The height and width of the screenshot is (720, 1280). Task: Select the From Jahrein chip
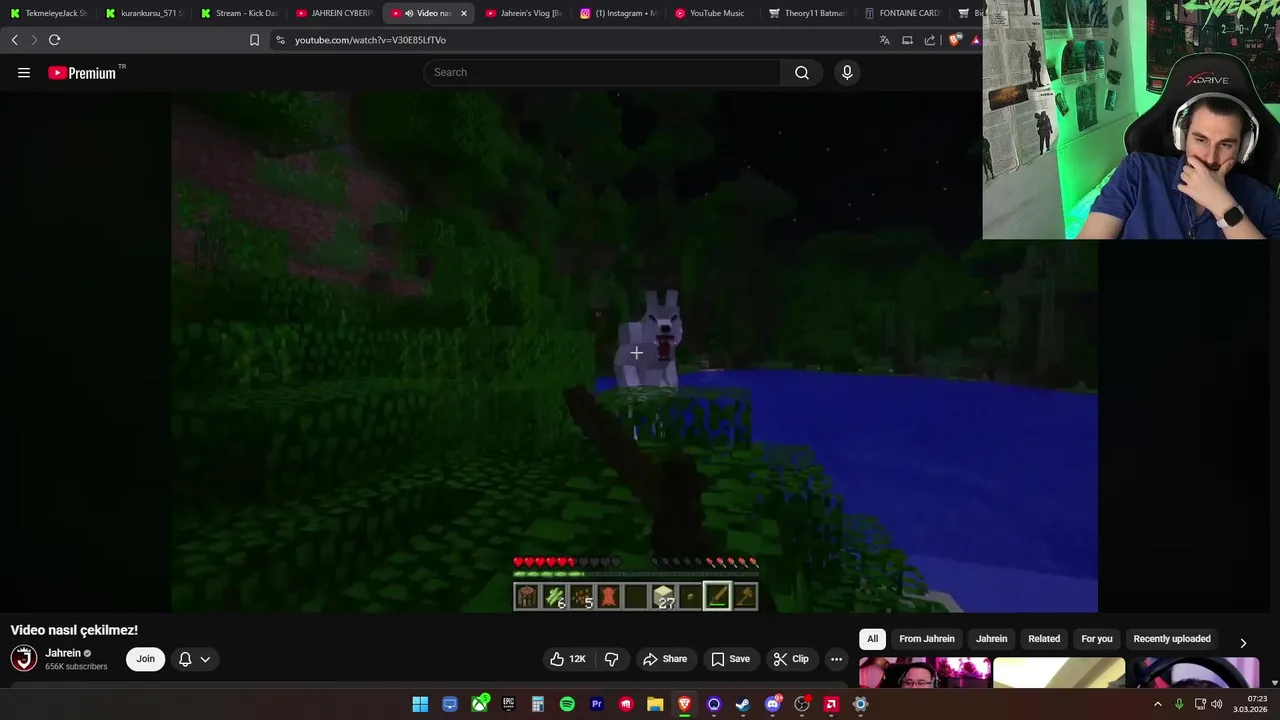pos(927,639)
